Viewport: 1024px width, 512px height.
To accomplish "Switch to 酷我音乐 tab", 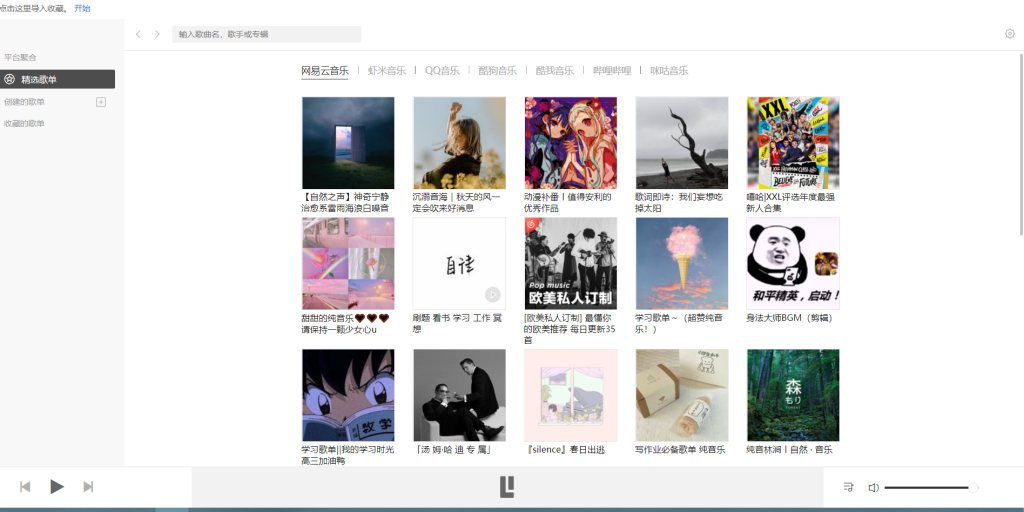I will [555, 71].
